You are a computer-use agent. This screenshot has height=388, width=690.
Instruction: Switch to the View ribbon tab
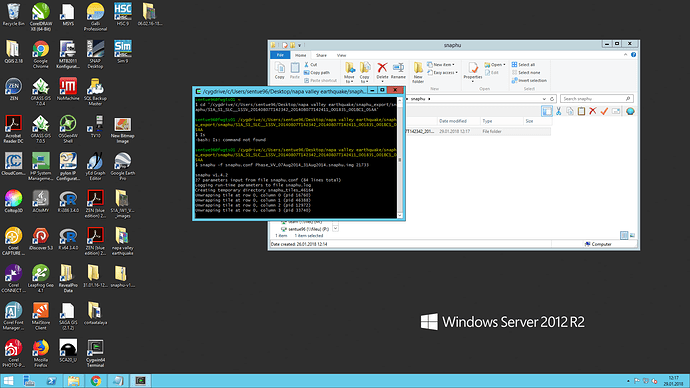[x=341, y=55]
